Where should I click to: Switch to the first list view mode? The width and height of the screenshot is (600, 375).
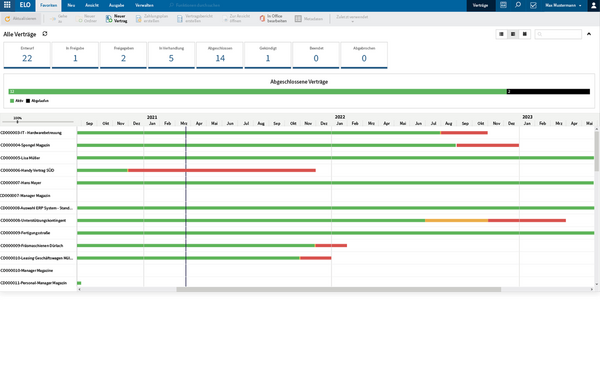(501, 34)
